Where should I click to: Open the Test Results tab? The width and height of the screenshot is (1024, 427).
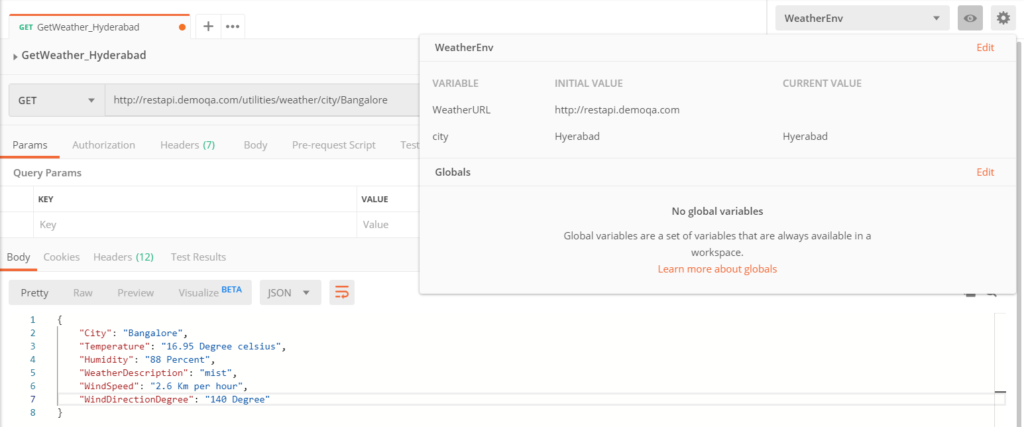[198, 257]
